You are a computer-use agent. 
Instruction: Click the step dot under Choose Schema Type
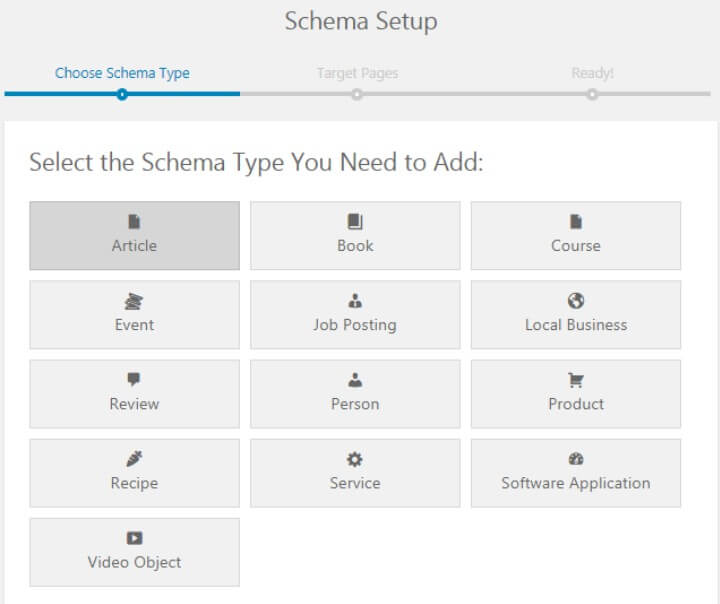click(122, 94)
